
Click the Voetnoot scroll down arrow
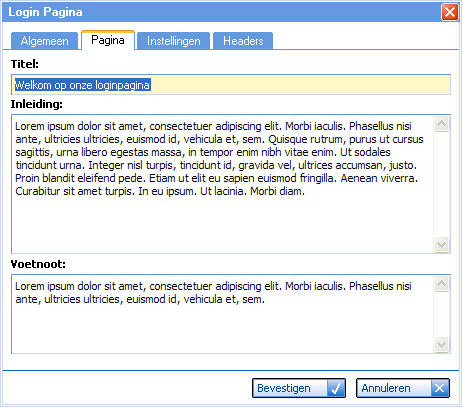tap(442, 344)
